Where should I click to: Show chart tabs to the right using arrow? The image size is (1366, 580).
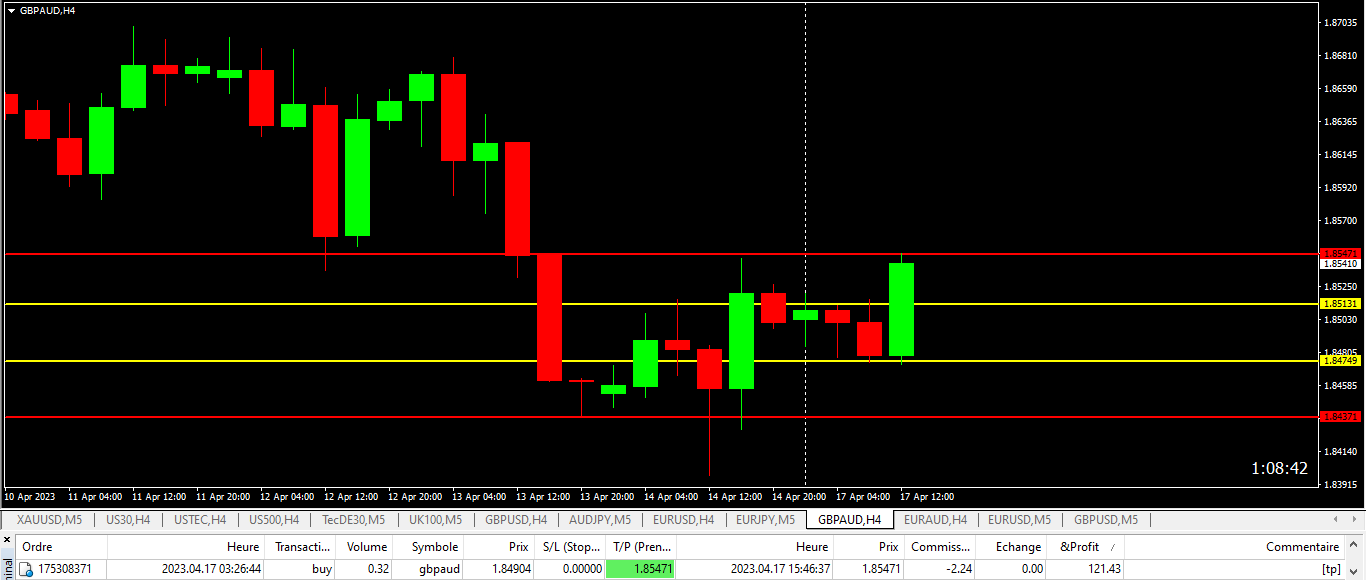[1354, 520]
